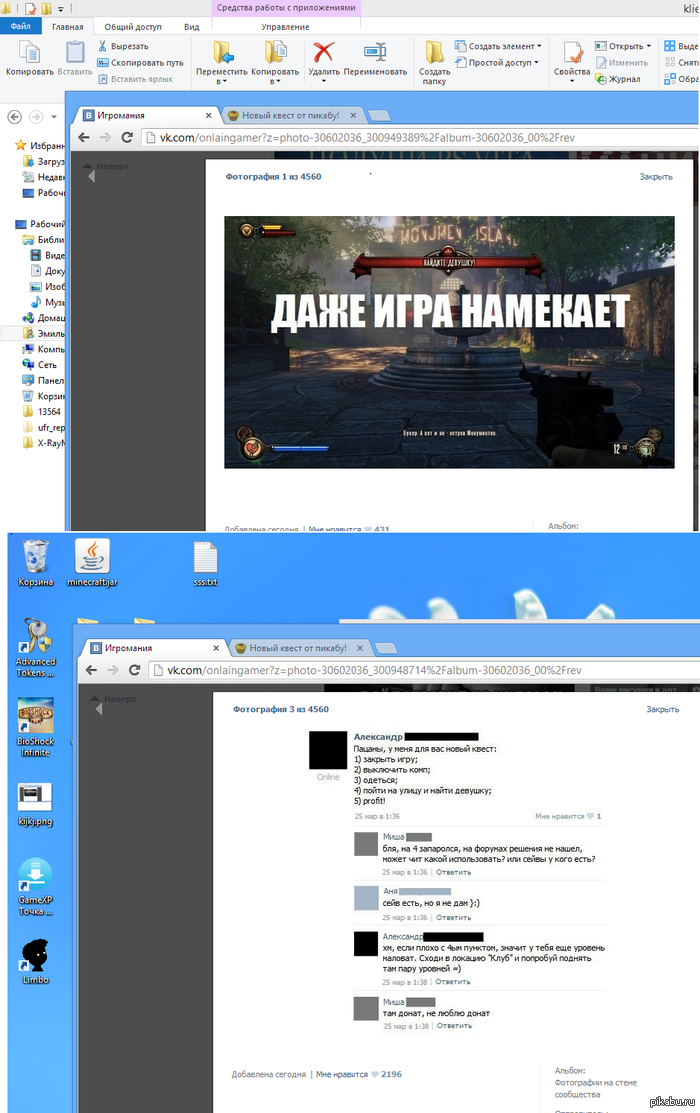700x1113 pixels.
Task: Switch to Главная ribbon tab
Action: pyautogui.click(x=67, y=27)
